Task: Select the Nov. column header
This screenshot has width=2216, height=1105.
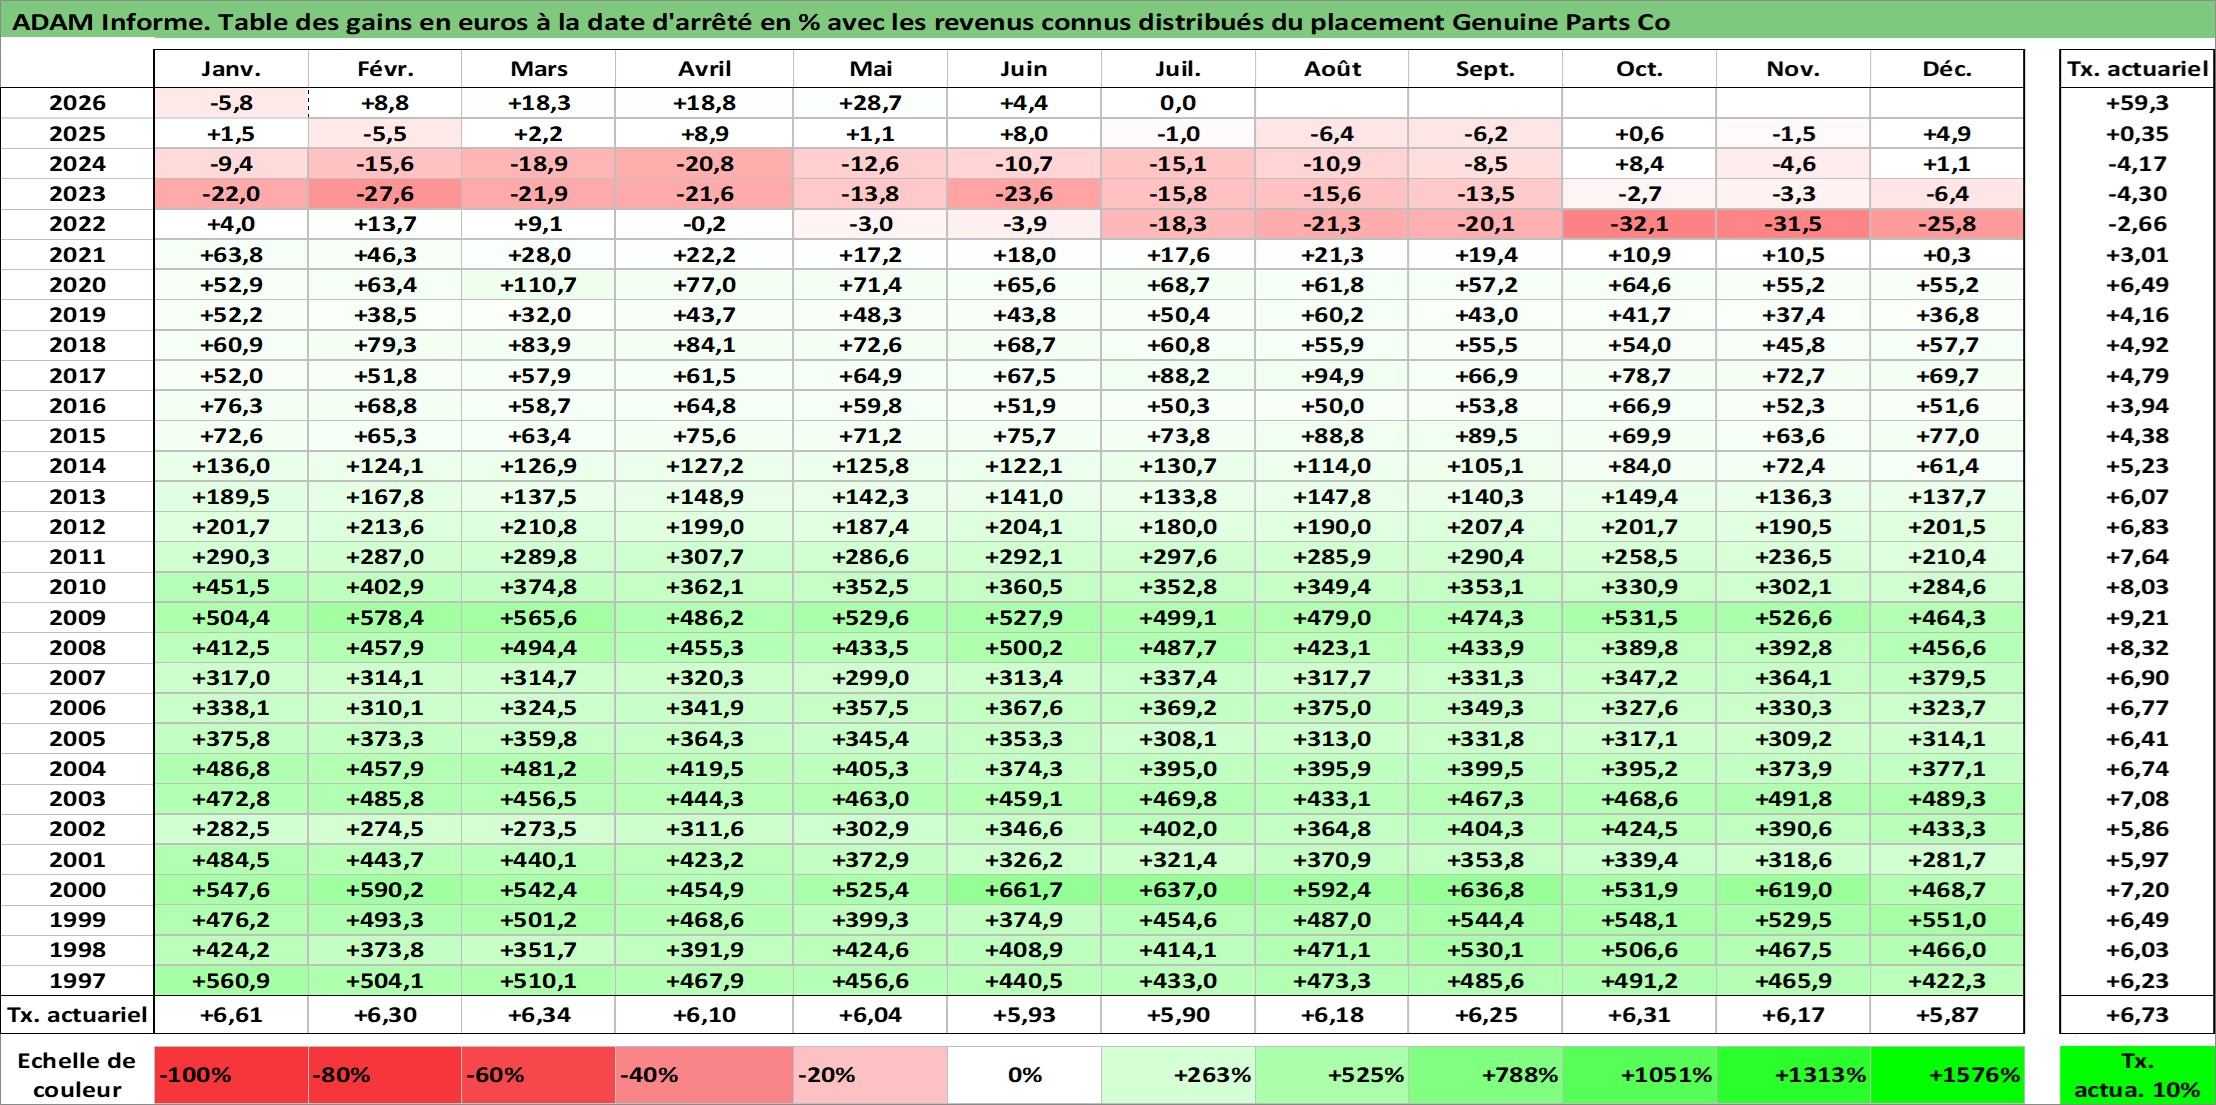Action: [1793, 69]
